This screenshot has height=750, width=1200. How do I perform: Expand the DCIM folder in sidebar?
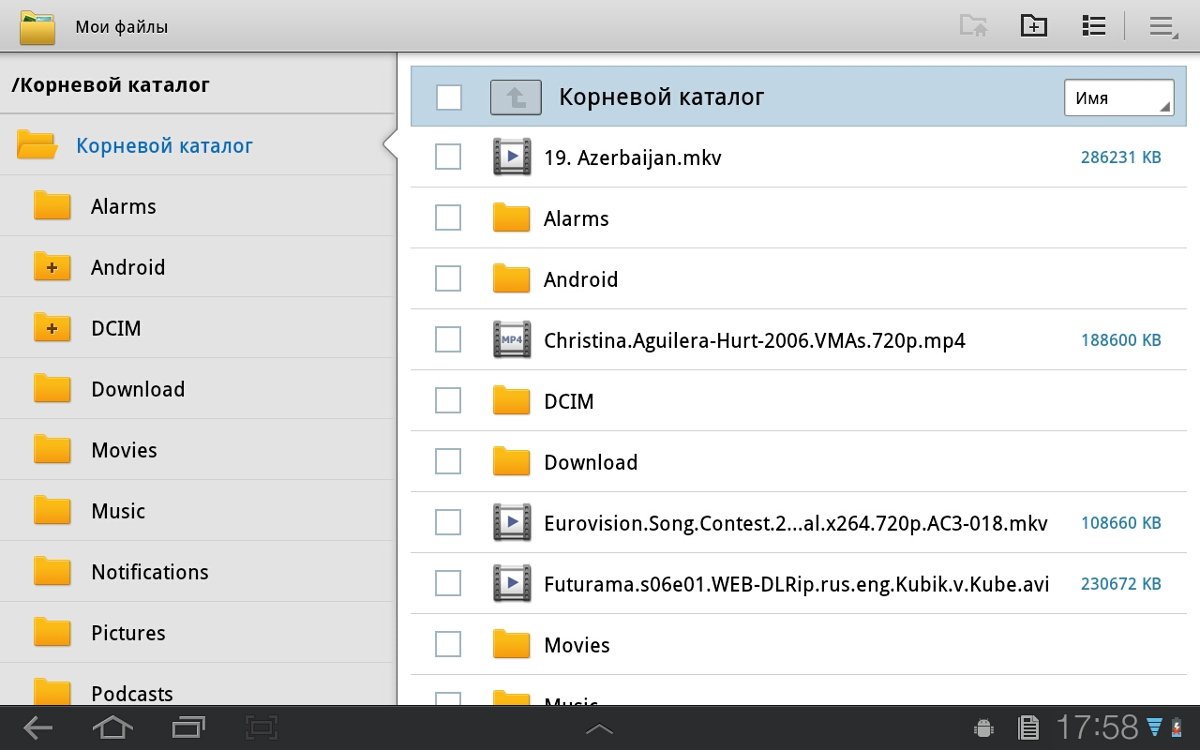(52, 328)
